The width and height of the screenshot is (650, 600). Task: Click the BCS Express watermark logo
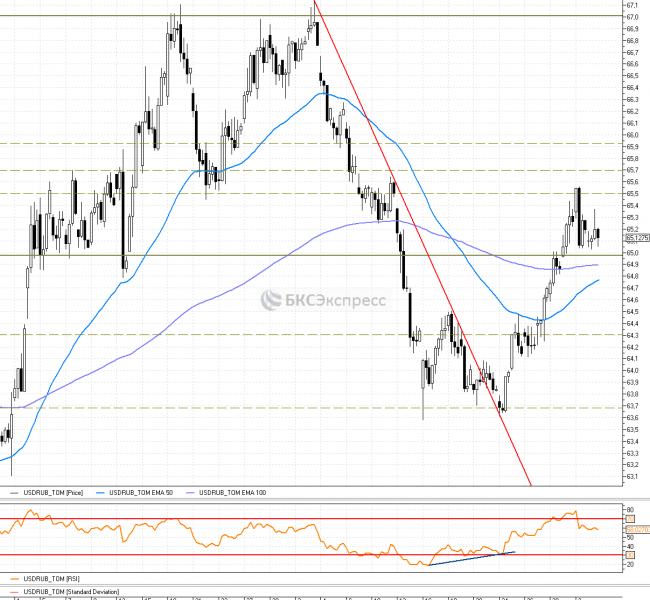point(324,300)
